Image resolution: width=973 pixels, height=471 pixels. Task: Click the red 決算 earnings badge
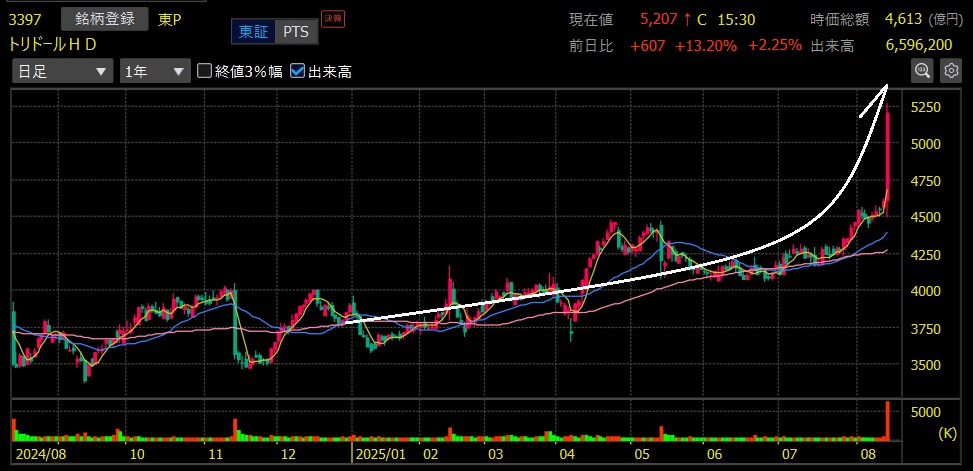332,19
